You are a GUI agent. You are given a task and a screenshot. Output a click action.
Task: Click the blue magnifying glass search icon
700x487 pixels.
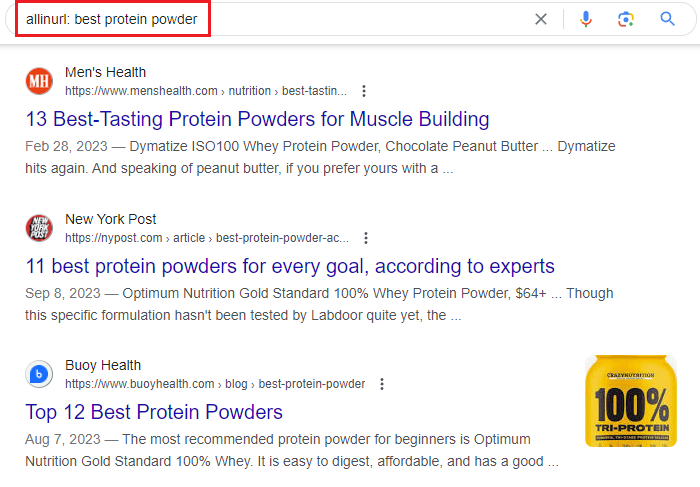[667, 19]
